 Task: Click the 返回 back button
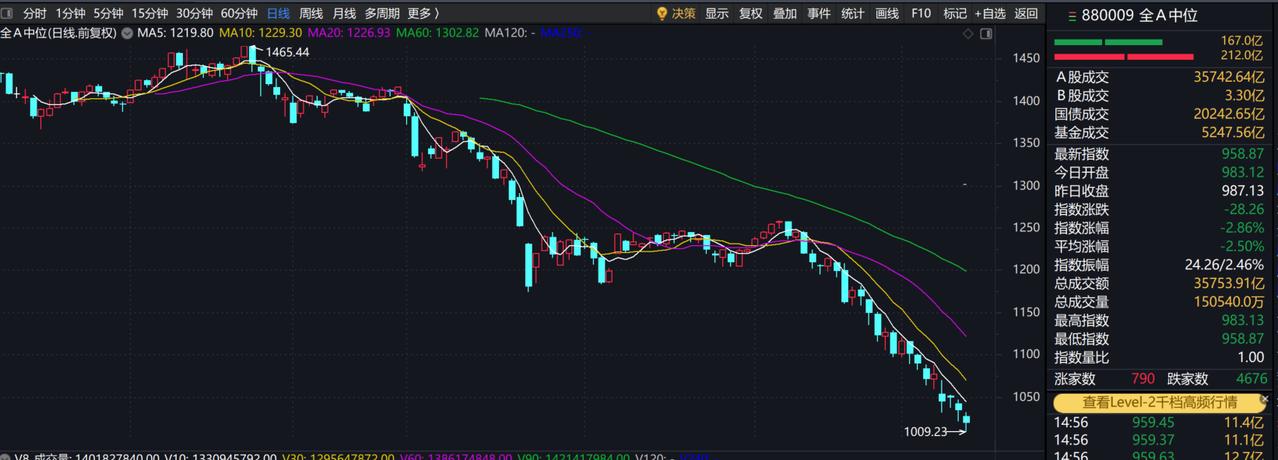pos(1026,14)
